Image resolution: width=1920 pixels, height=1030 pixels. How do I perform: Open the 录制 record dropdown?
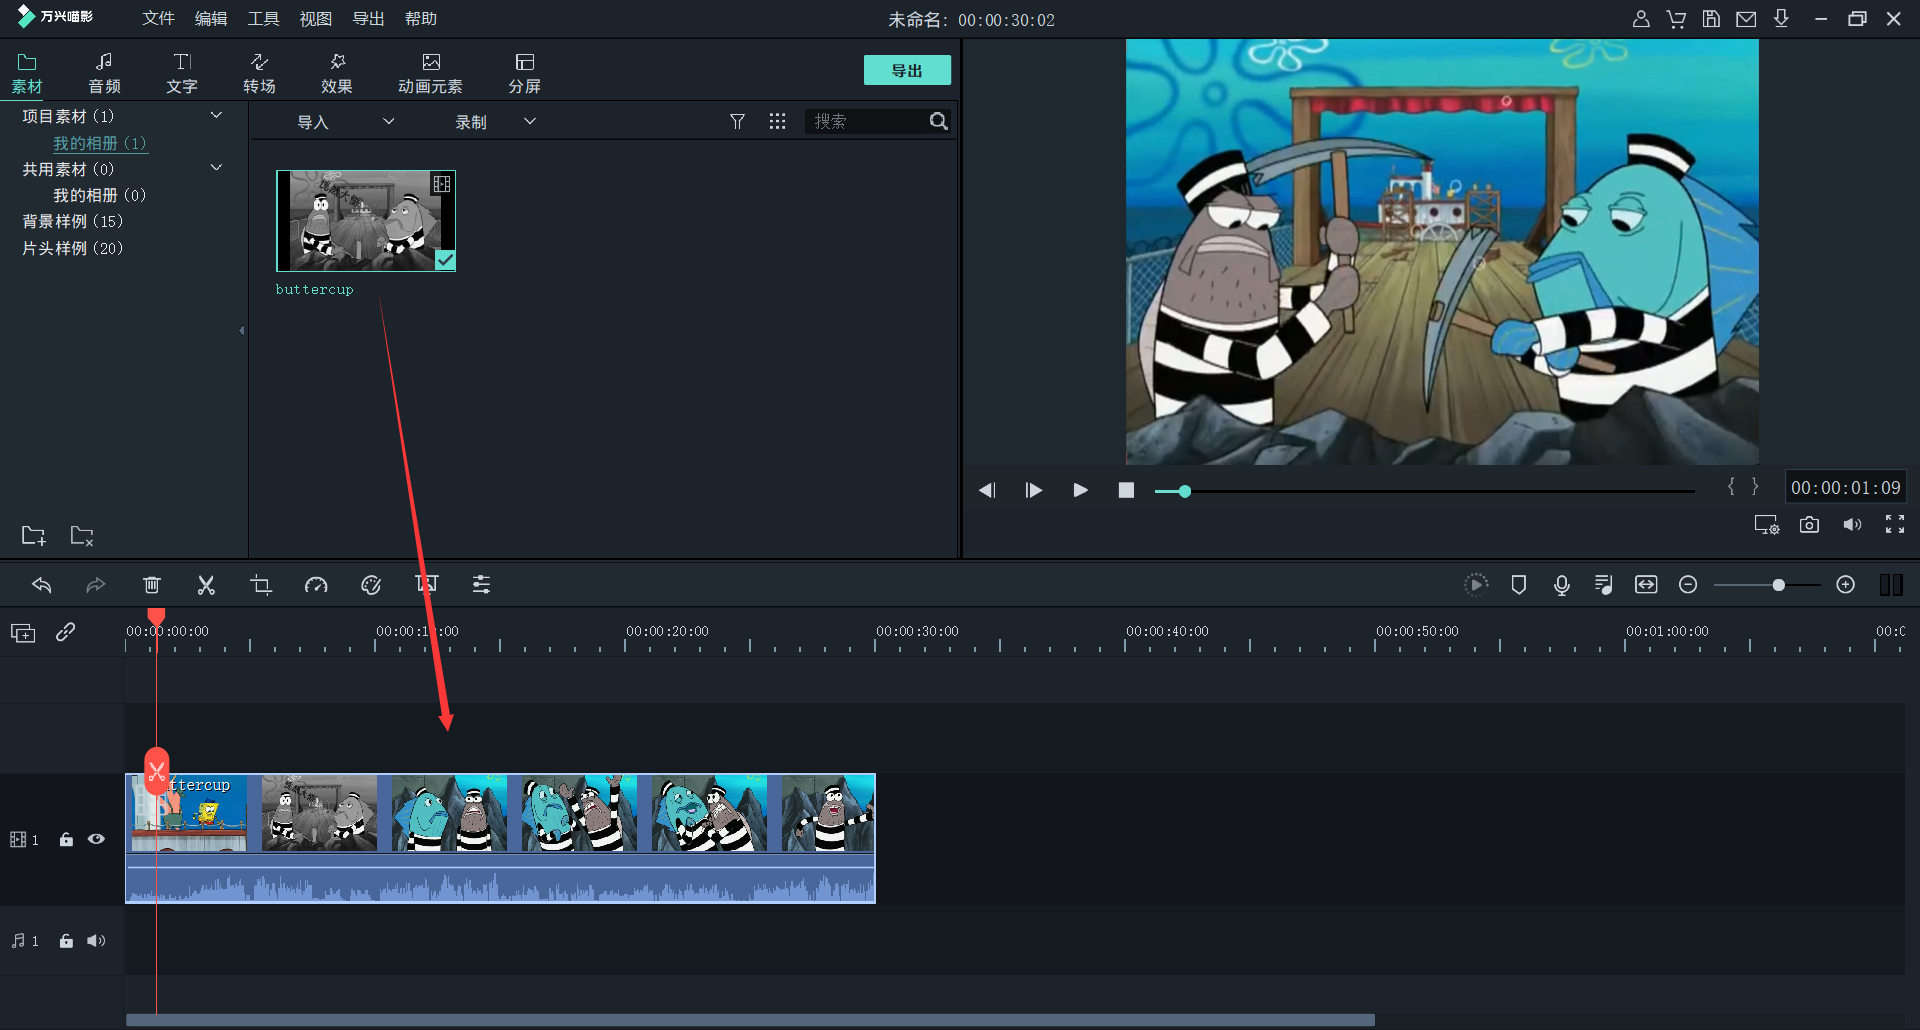[x=530, y=122]
